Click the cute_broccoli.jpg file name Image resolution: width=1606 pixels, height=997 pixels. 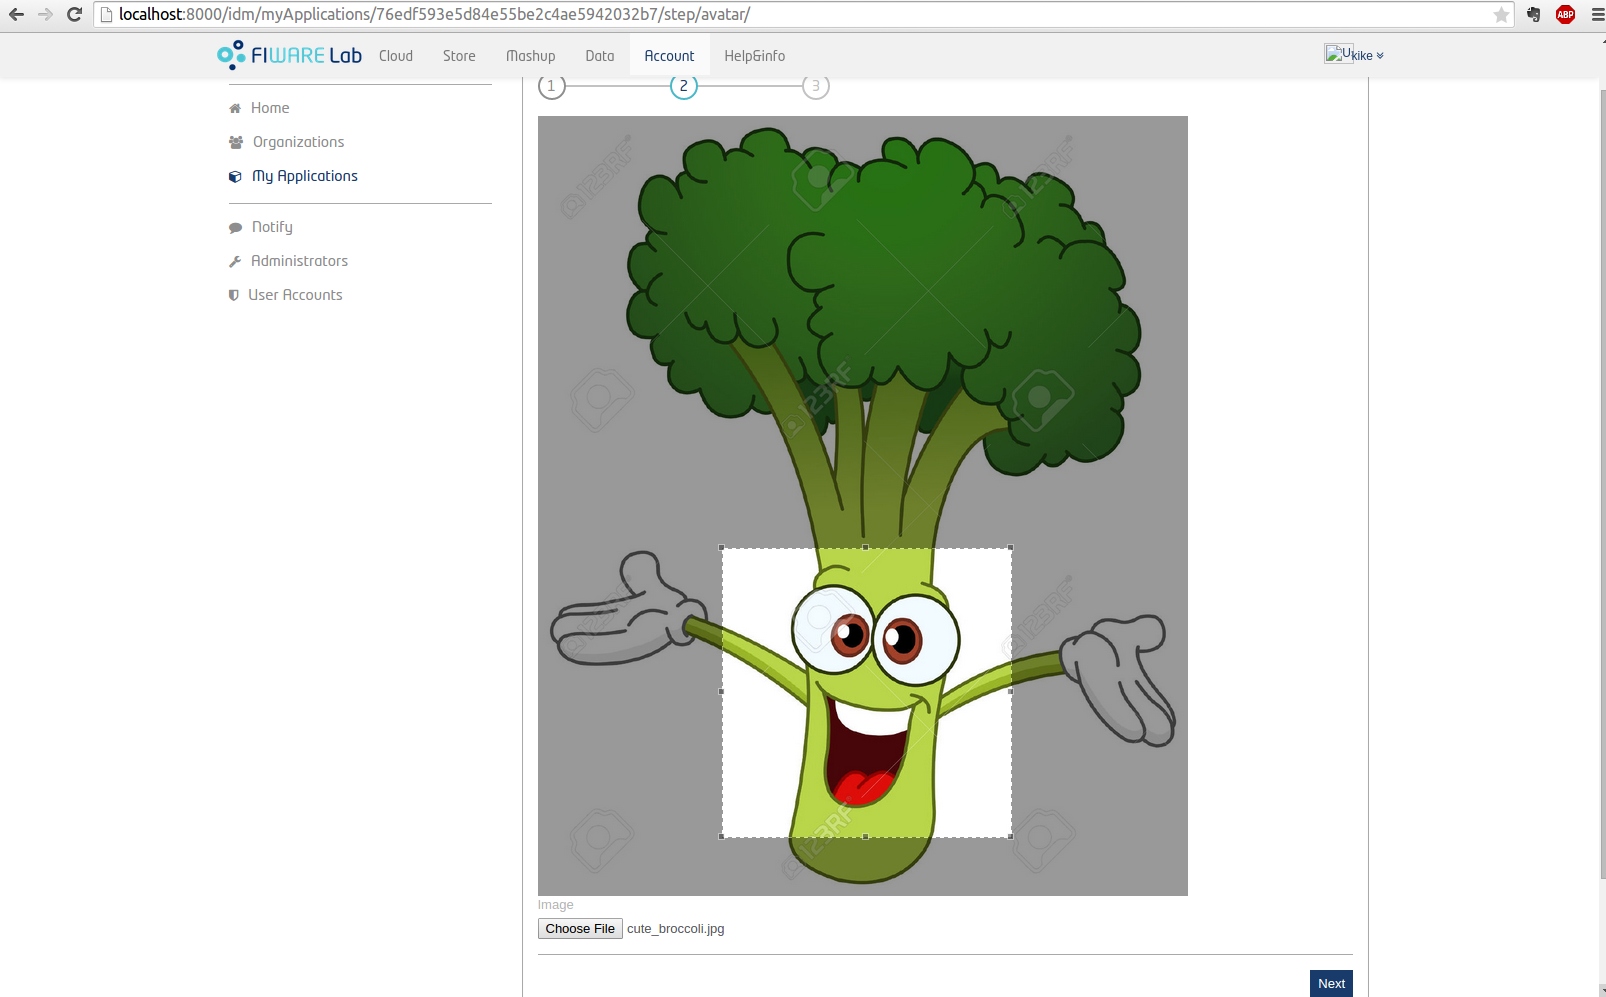click(676, 929)
